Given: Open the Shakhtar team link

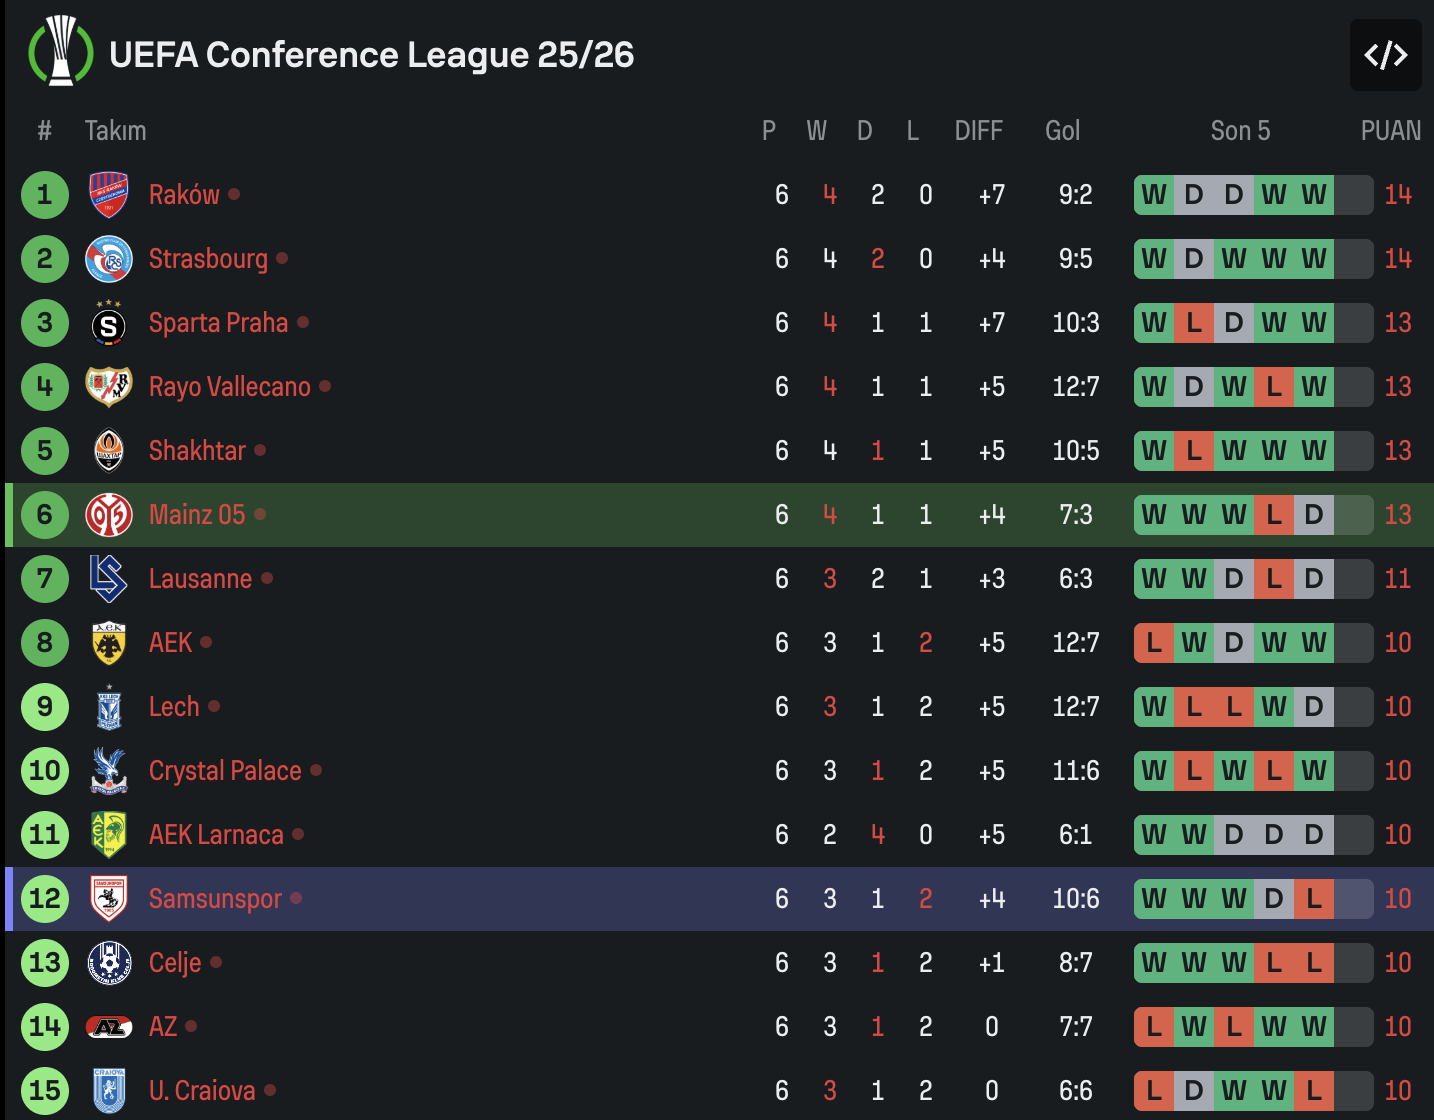Looking at the screenshot, I should click(x=197, y=451).
